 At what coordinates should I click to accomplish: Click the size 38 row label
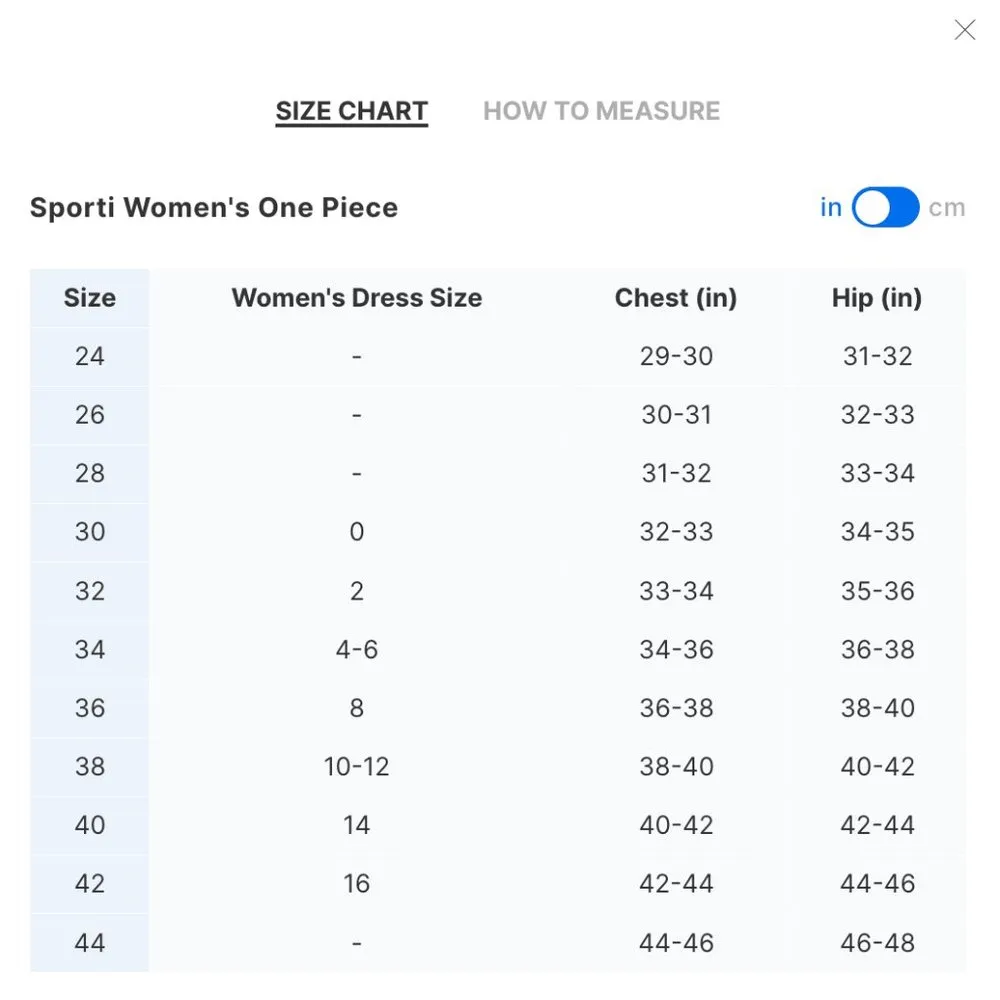tap(90, 767)
